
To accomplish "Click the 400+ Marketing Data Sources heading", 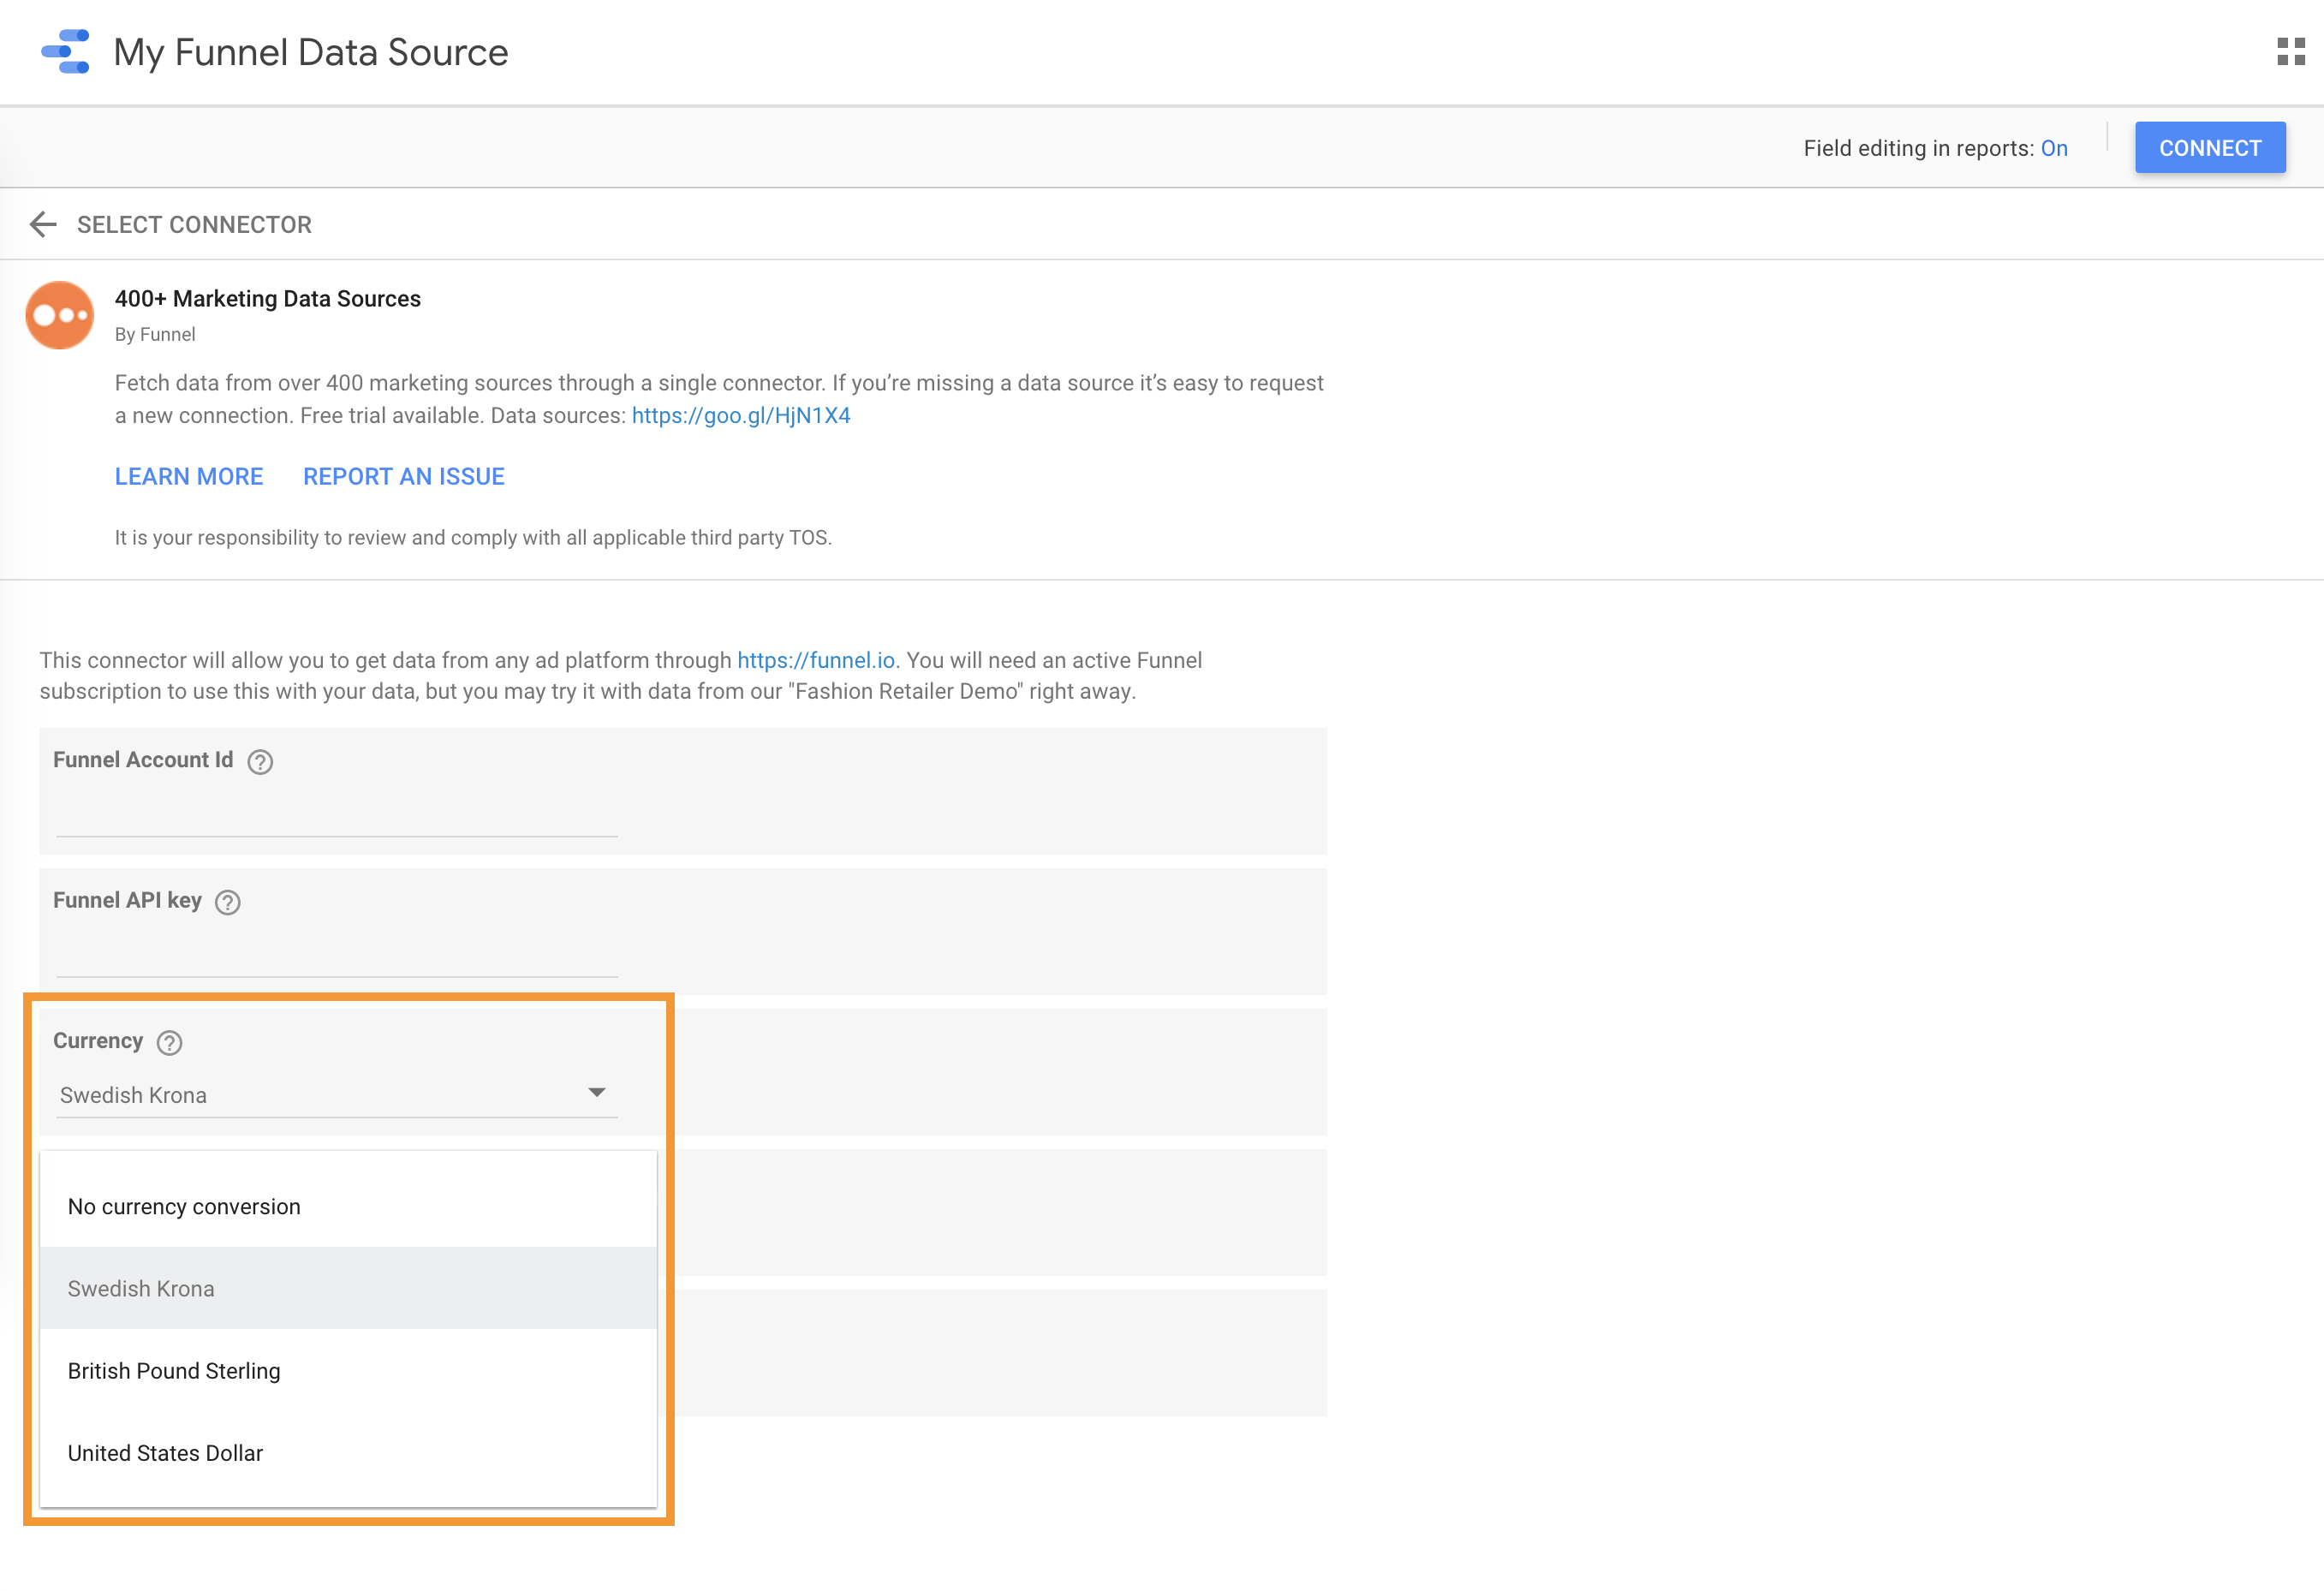I will [x=268, y=298].
